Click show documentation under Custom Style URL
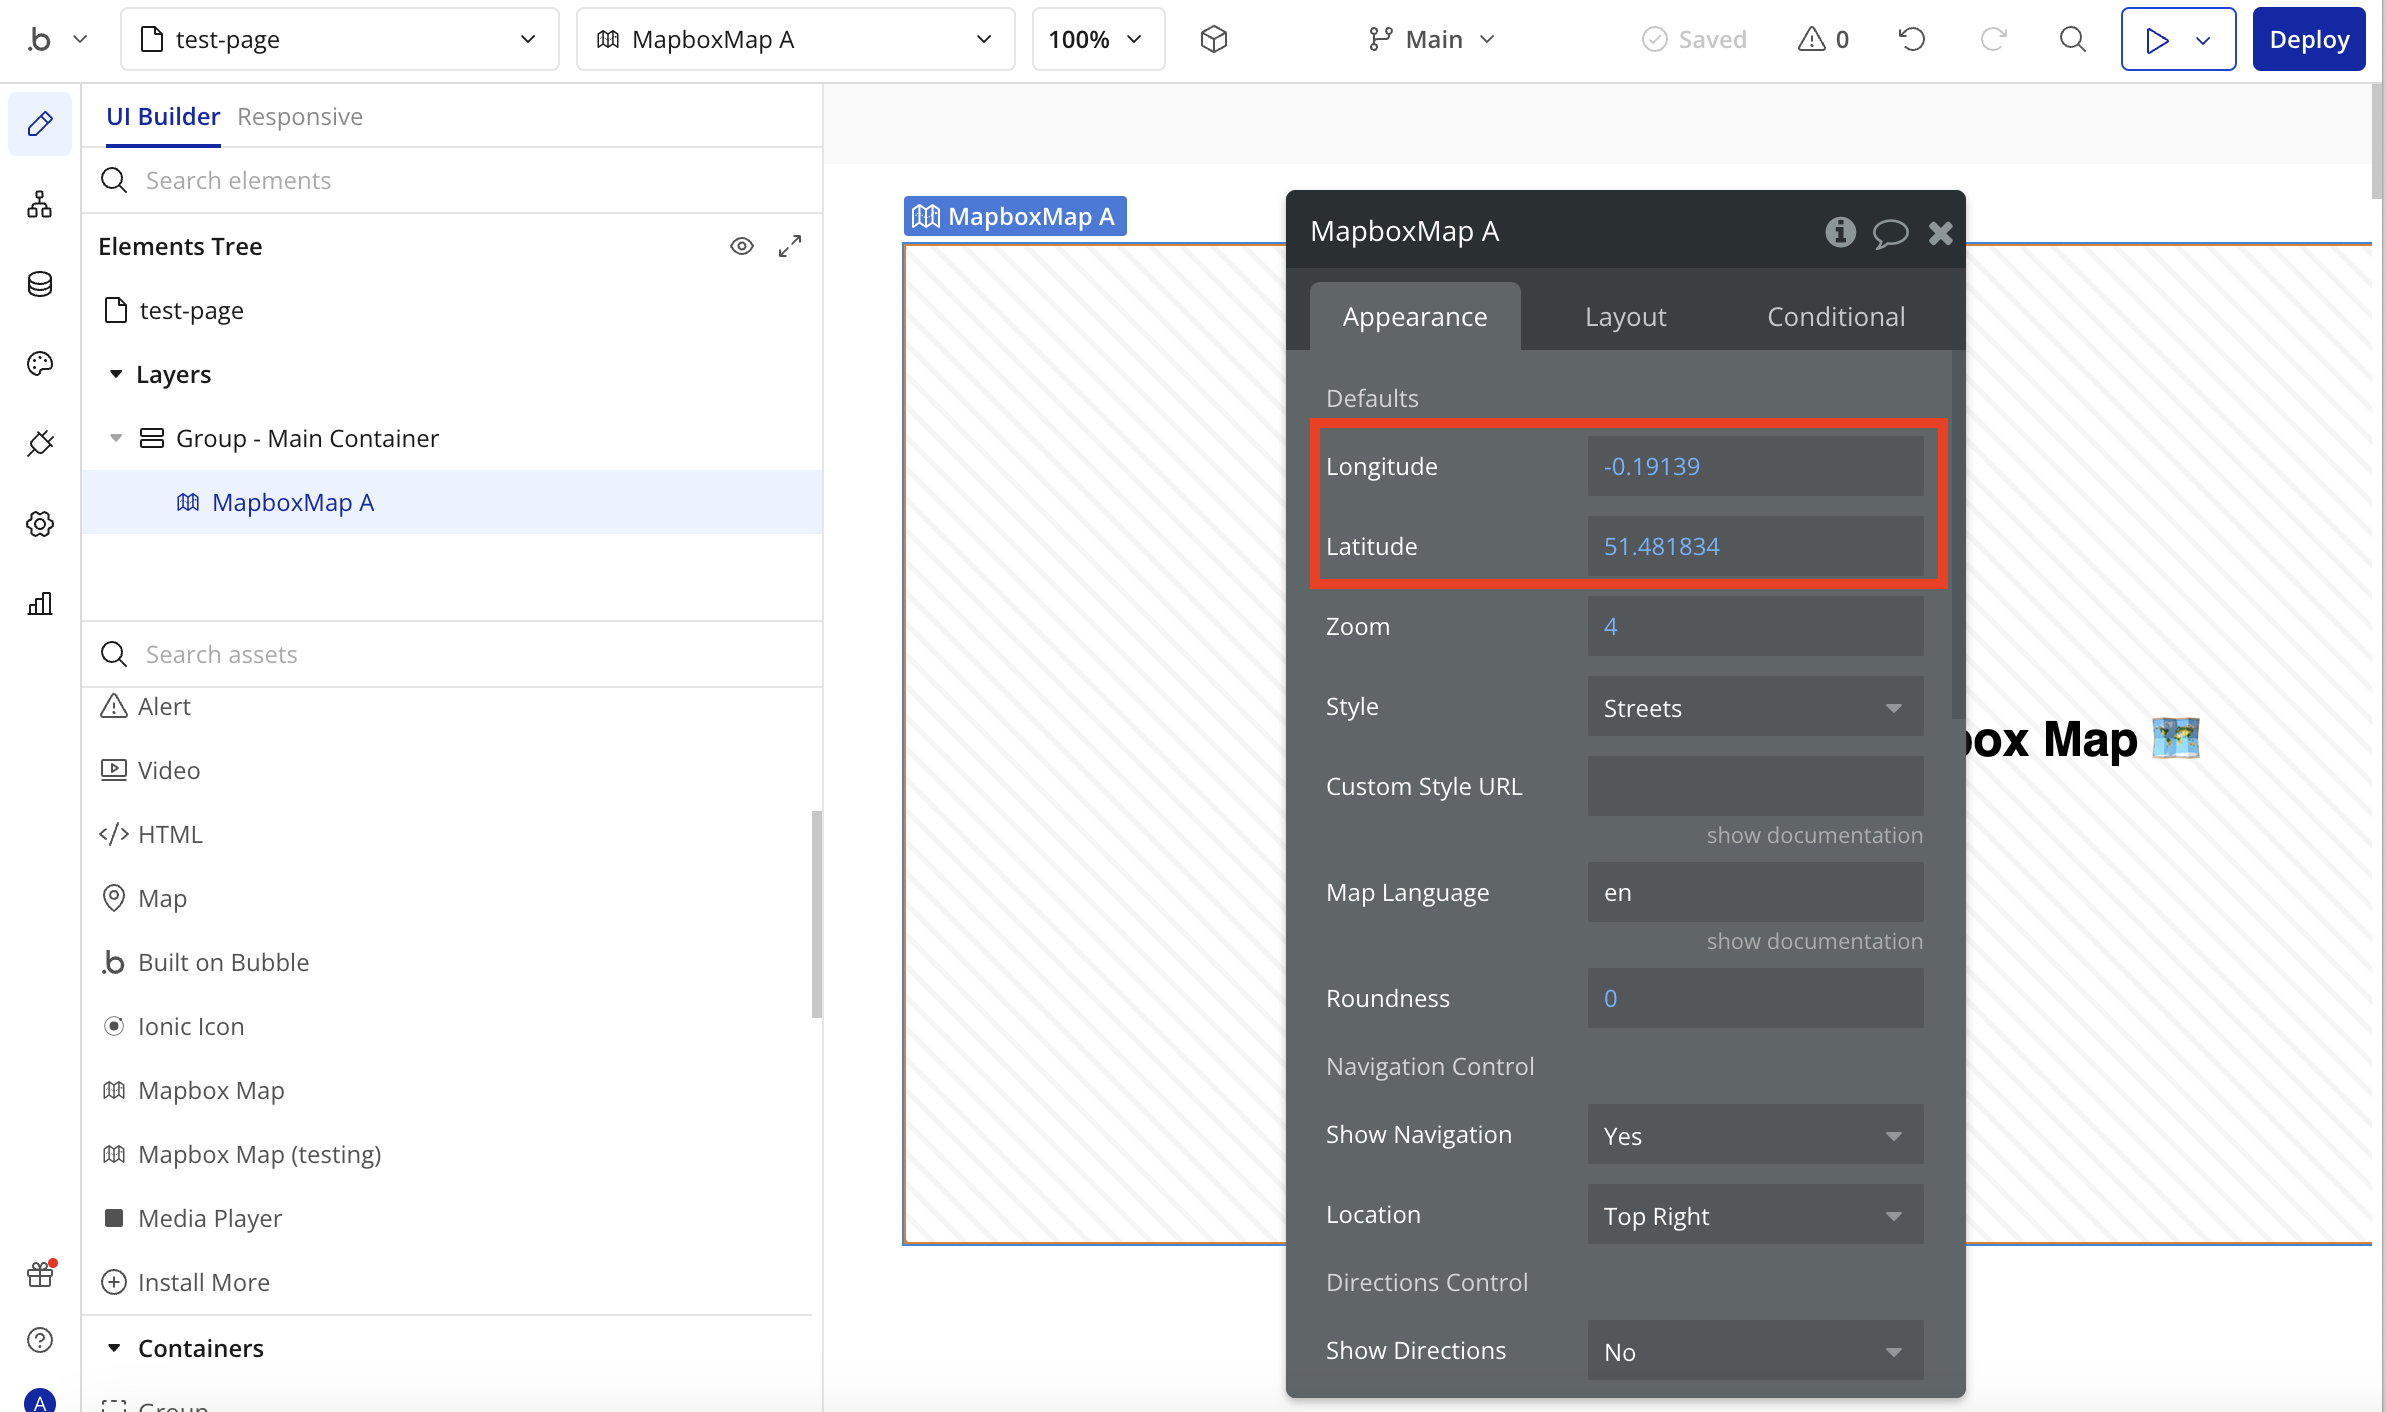 [1814, 835]
